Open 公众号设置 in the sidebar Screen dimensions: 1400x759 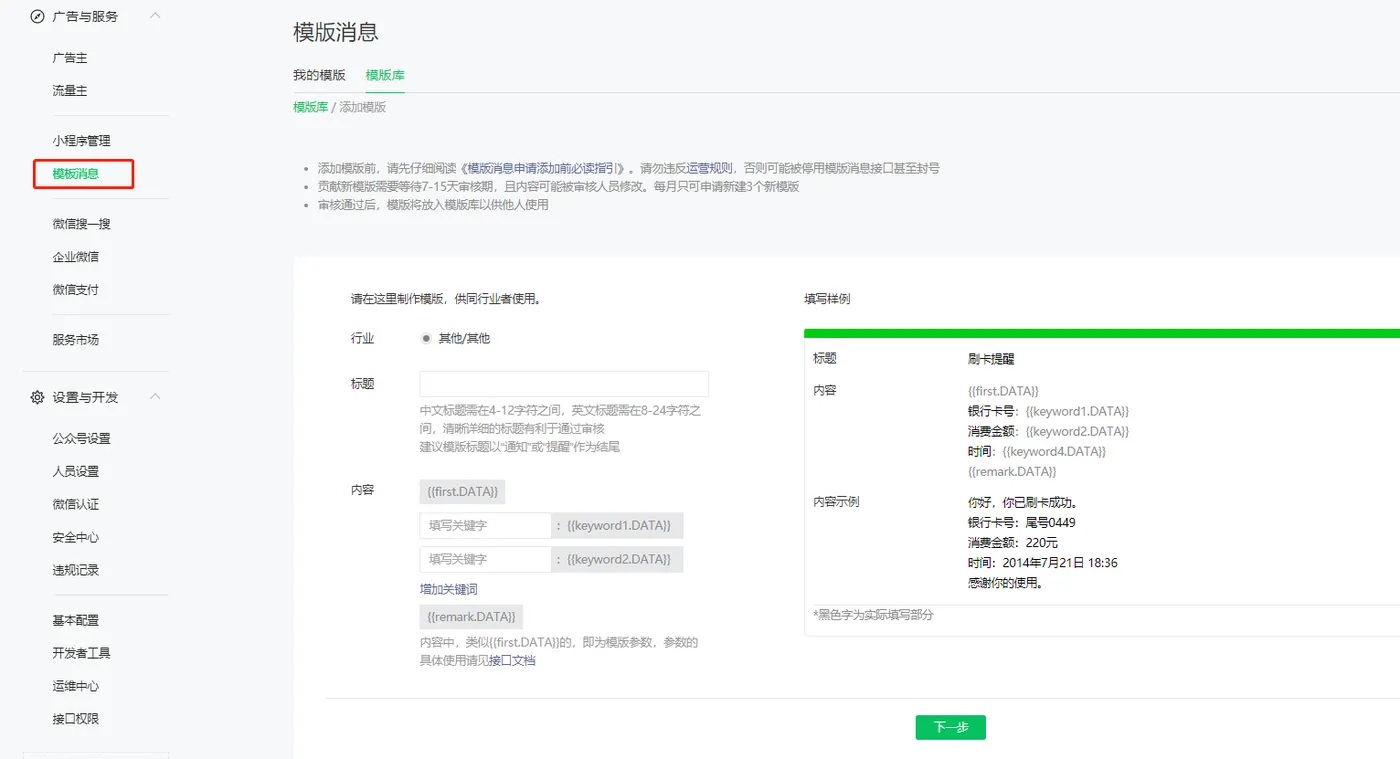(x=81, y=439)
